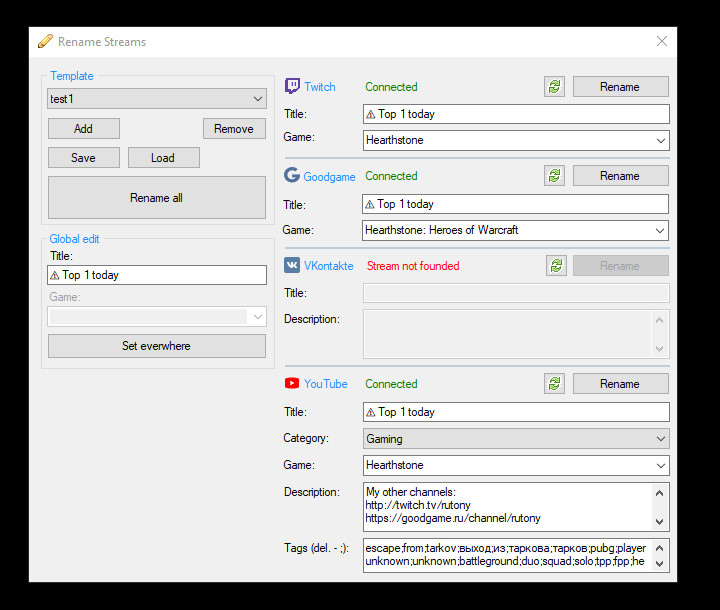720x610 pixels.
Task: Click the Global edit Title field
Action: click(157, 275)
